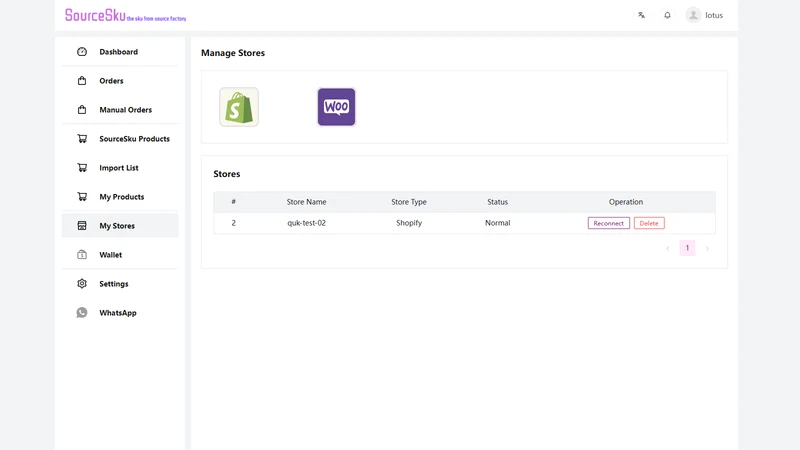Open the Import List page
Viewport: 800px width, 450px height.
point(120,167)
